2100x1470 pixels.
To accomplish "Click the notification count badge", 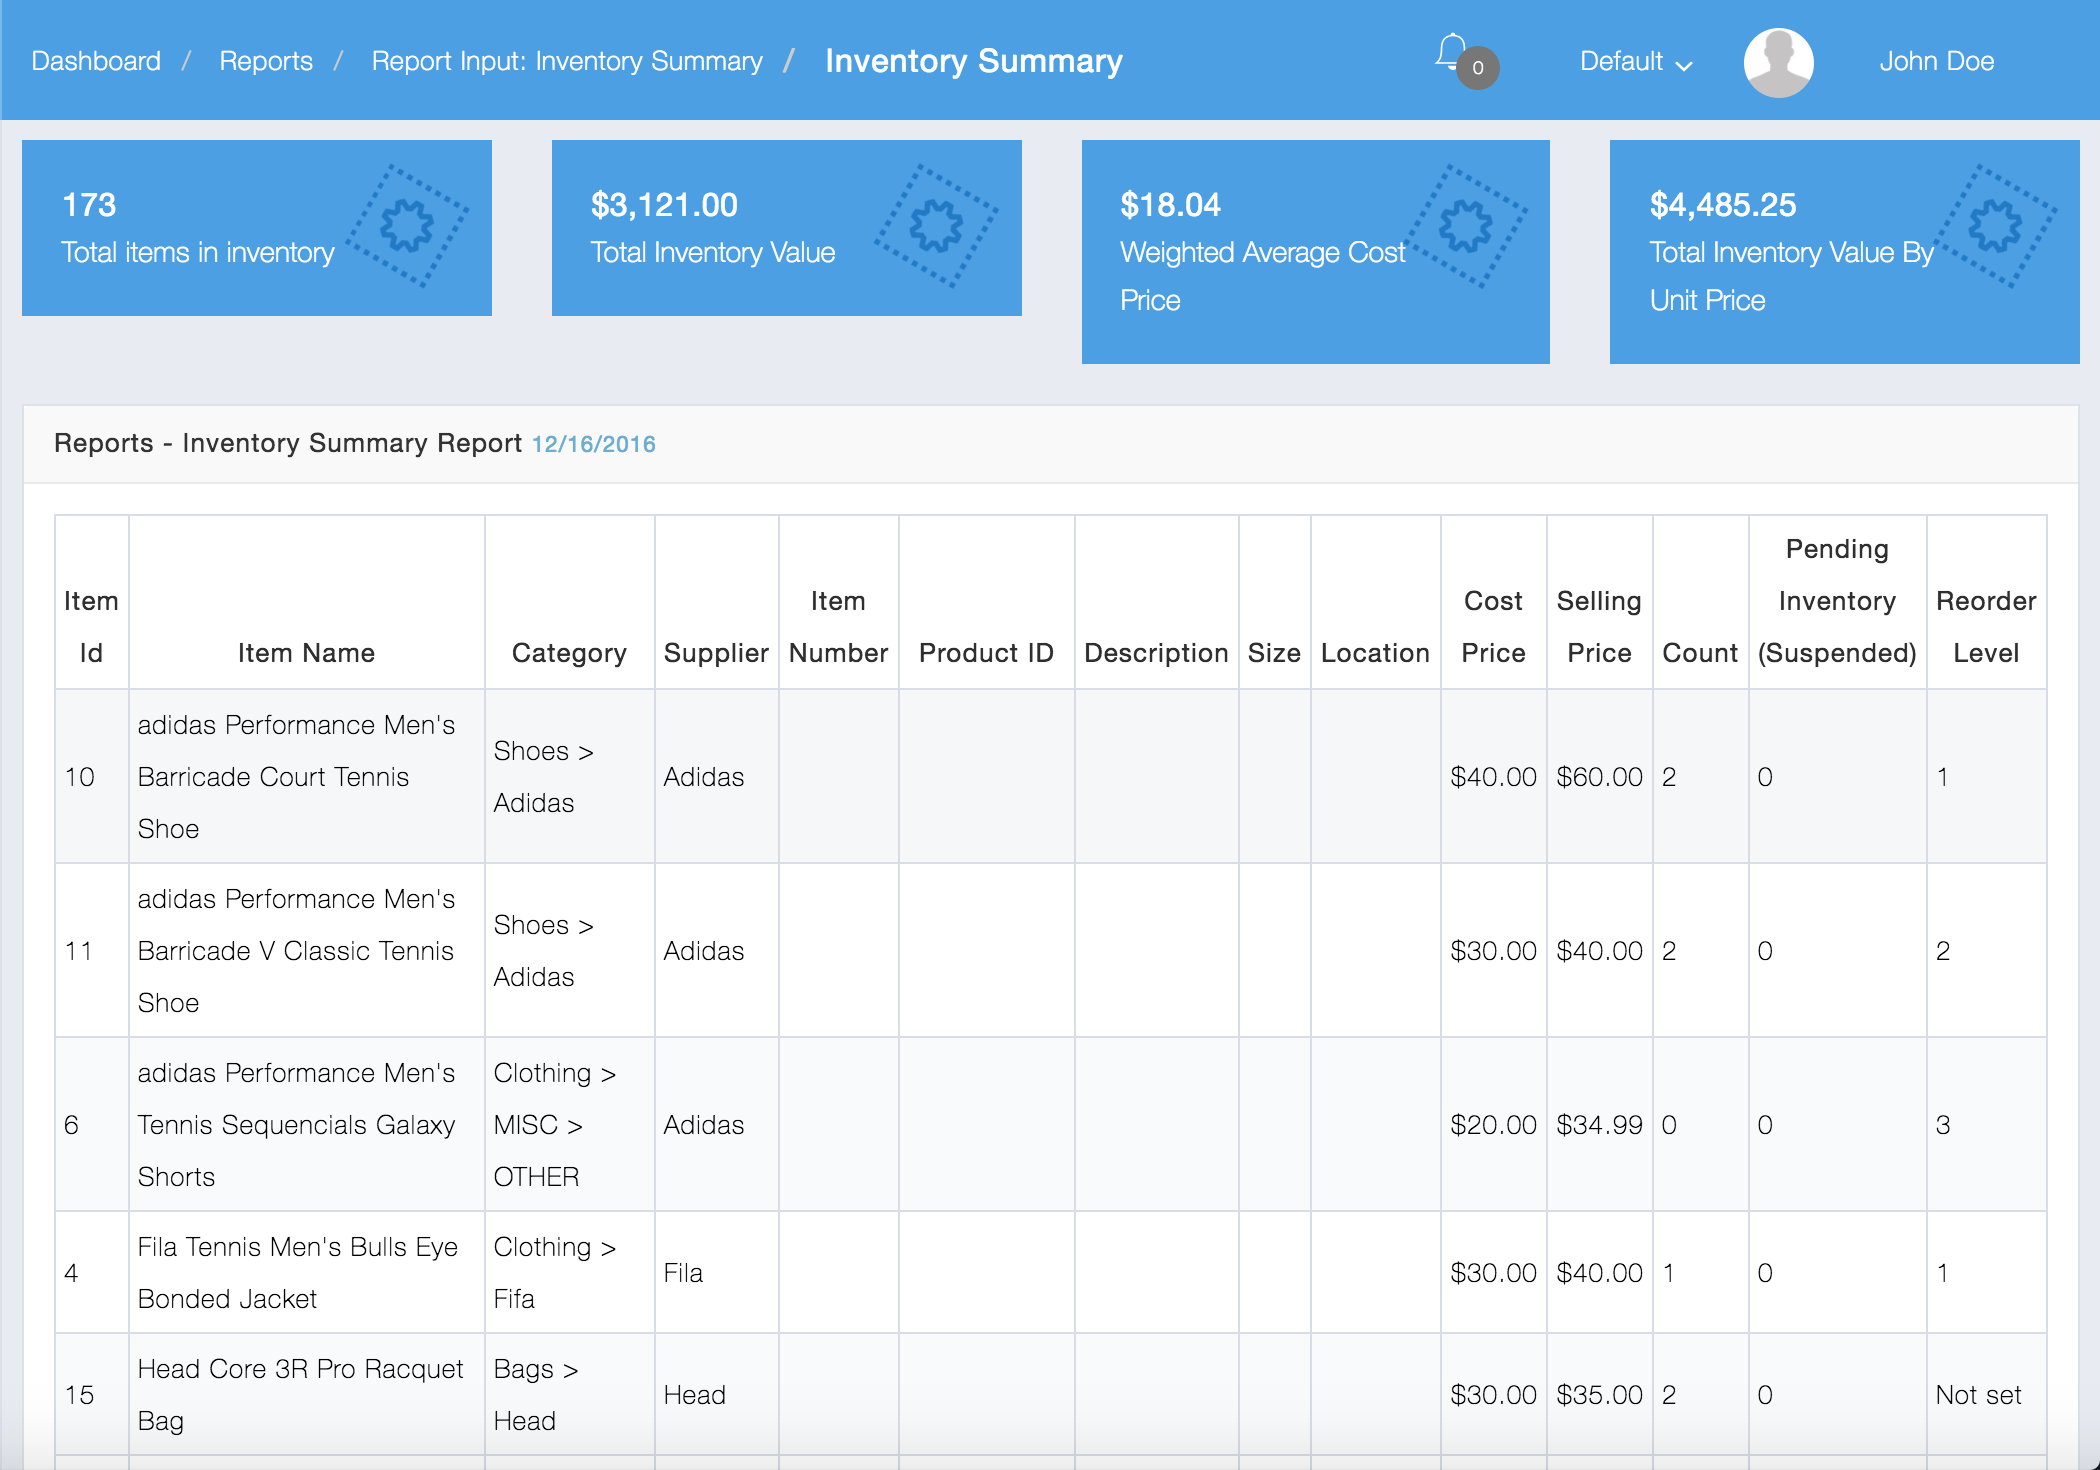I will pos(1477,68).
